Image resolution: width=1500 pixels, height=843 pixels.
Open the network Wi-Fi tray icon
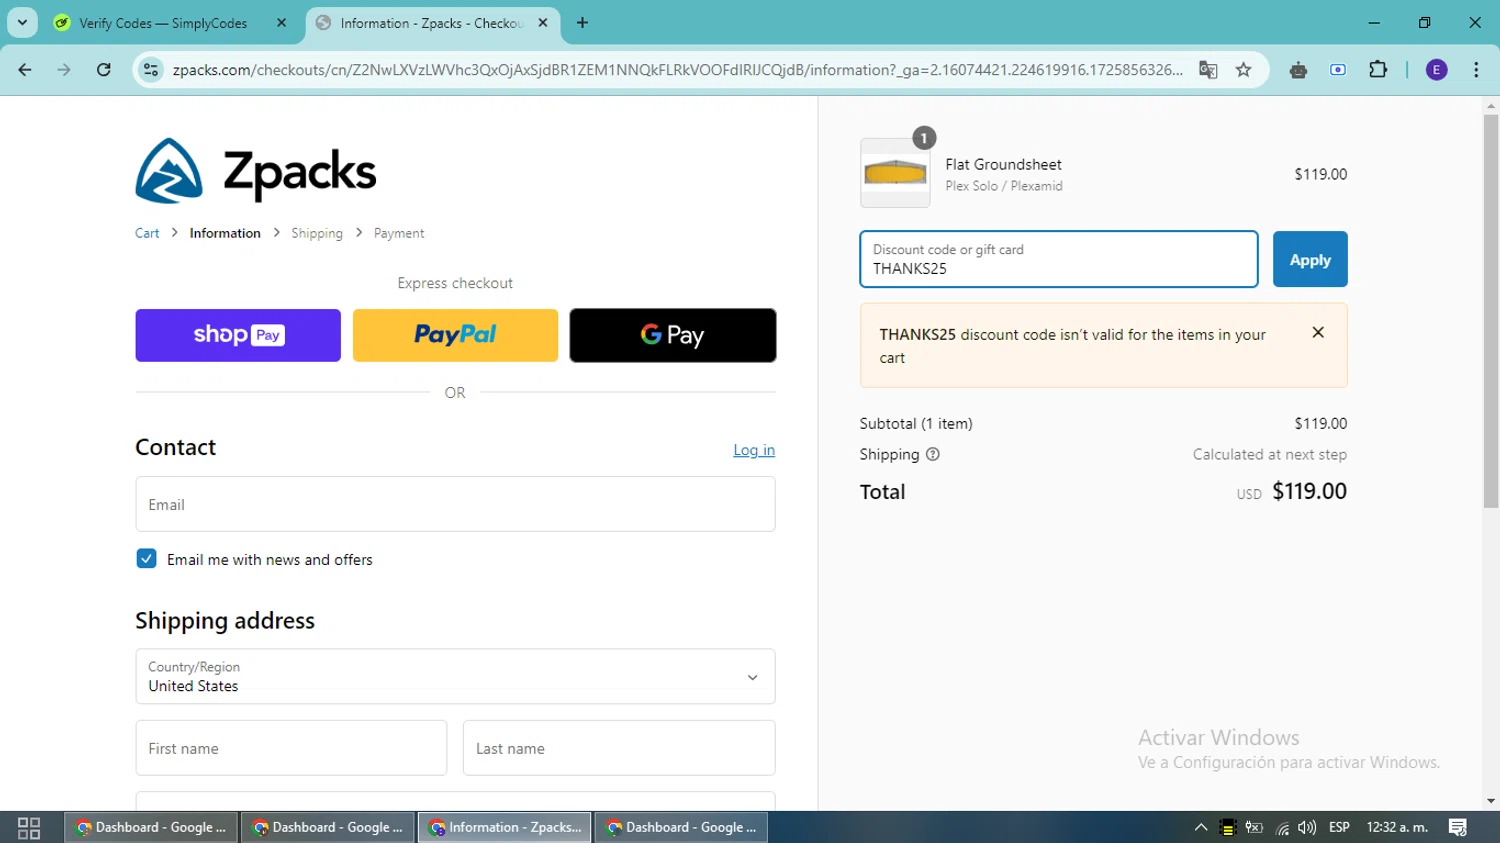click(1282, 828)
